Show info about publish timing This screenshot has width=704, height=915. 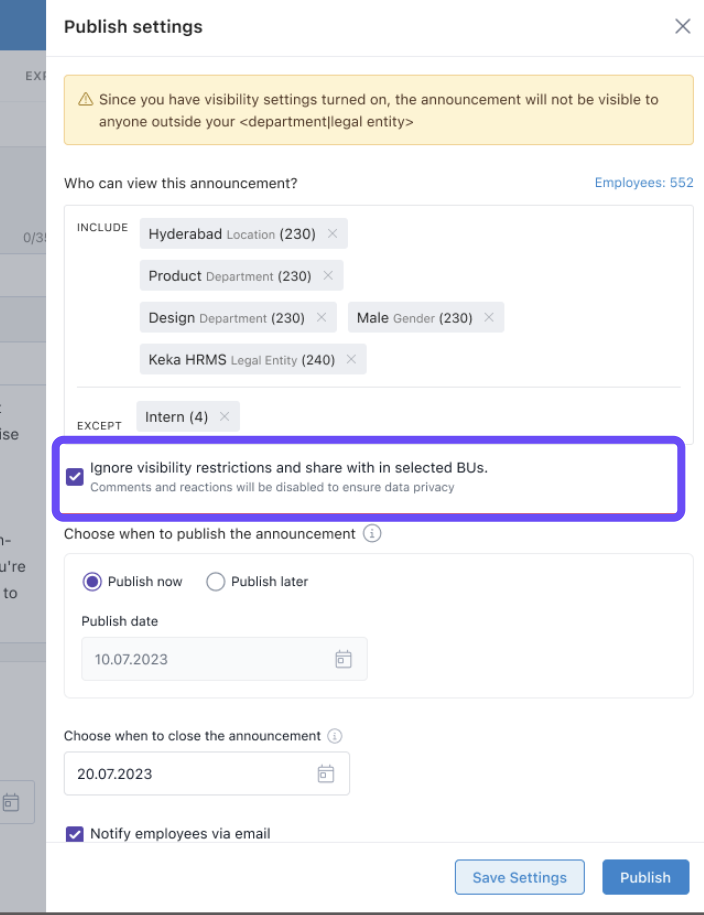click(x=372, y=534)
